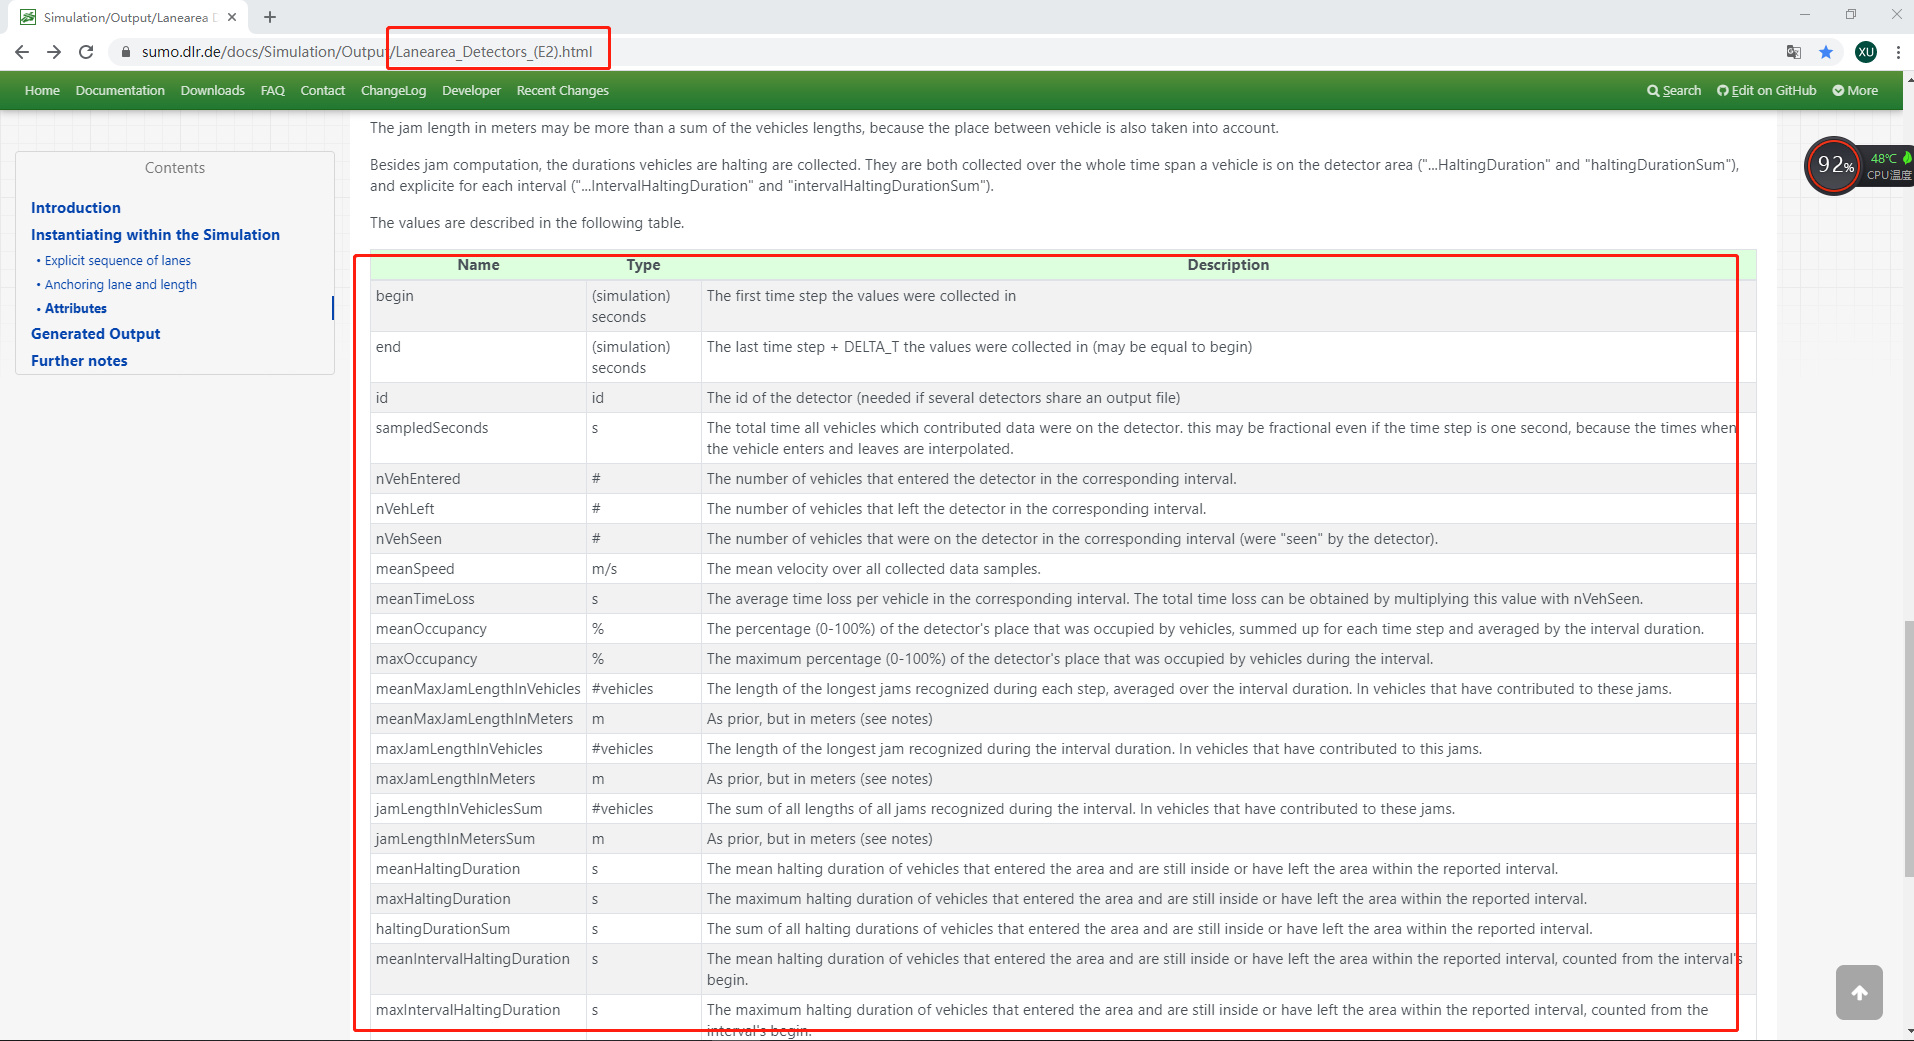Screen dimensions: 1914x1041
Task: Open the Generated Output link in Contents
Action: tap(95, 333)
